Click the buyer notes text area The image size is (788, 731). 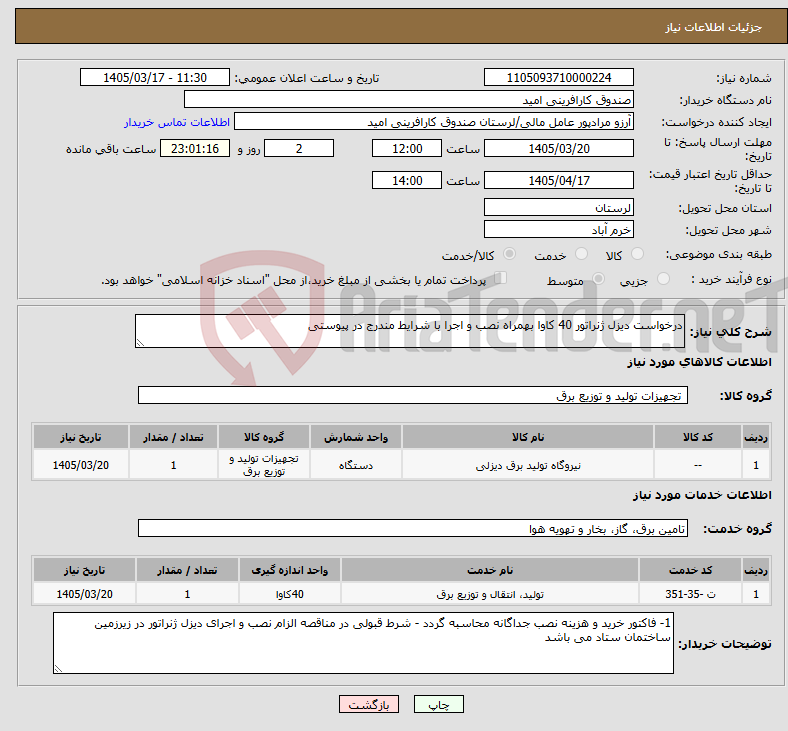[363, 643]
